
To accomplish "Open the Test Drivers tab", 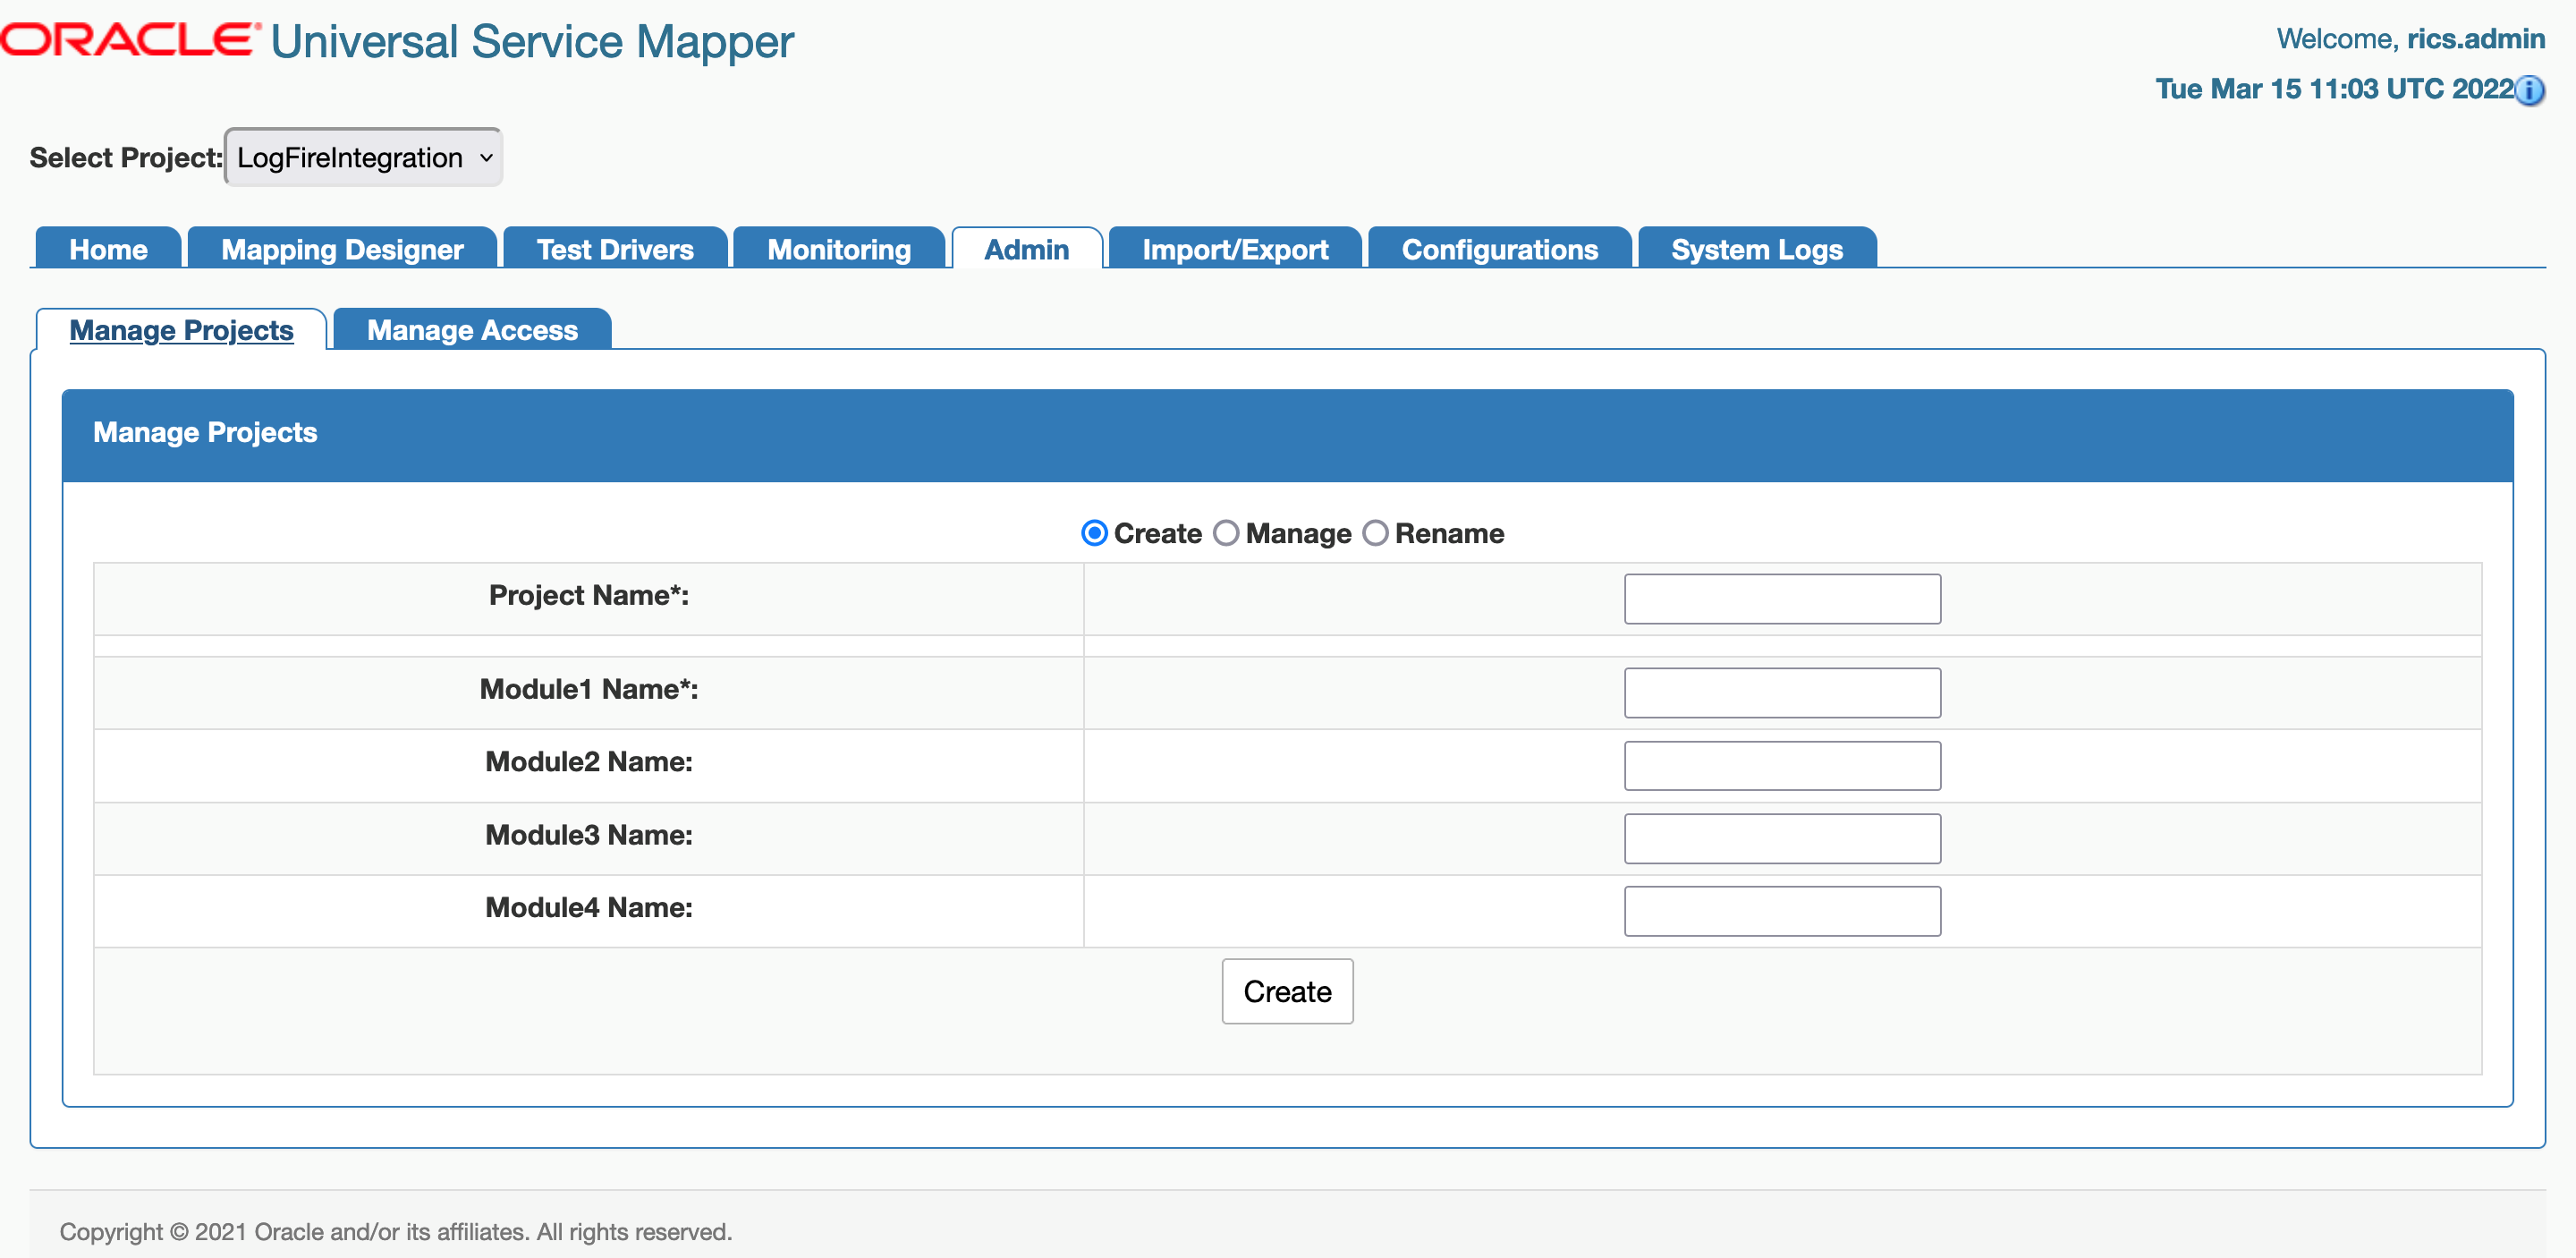I will click(615, 249).
